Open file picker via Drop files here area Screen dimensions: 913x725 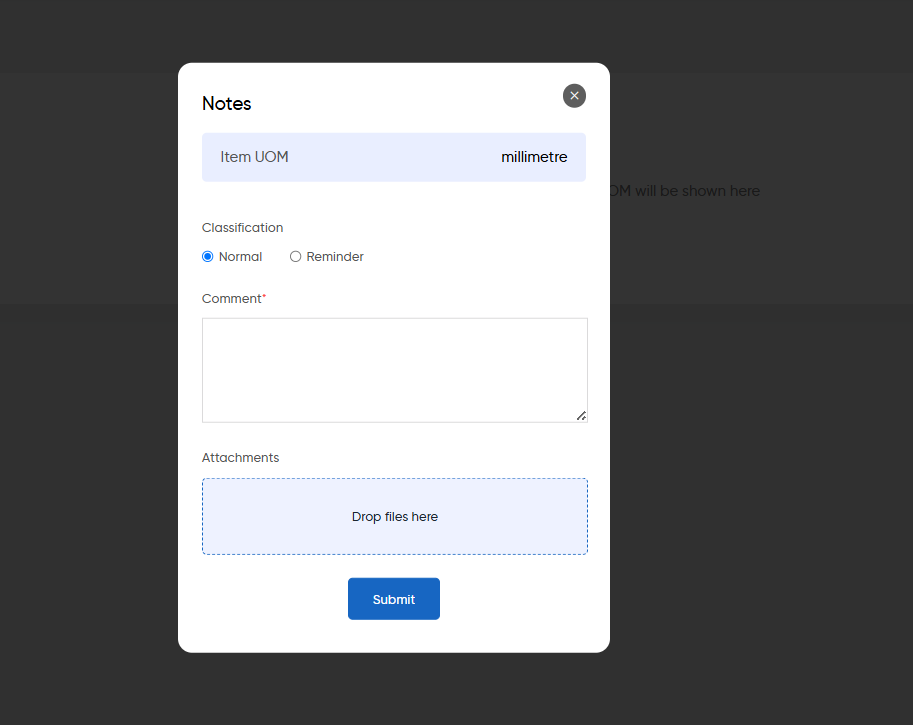pyautogui.click(x=395, y=517)
